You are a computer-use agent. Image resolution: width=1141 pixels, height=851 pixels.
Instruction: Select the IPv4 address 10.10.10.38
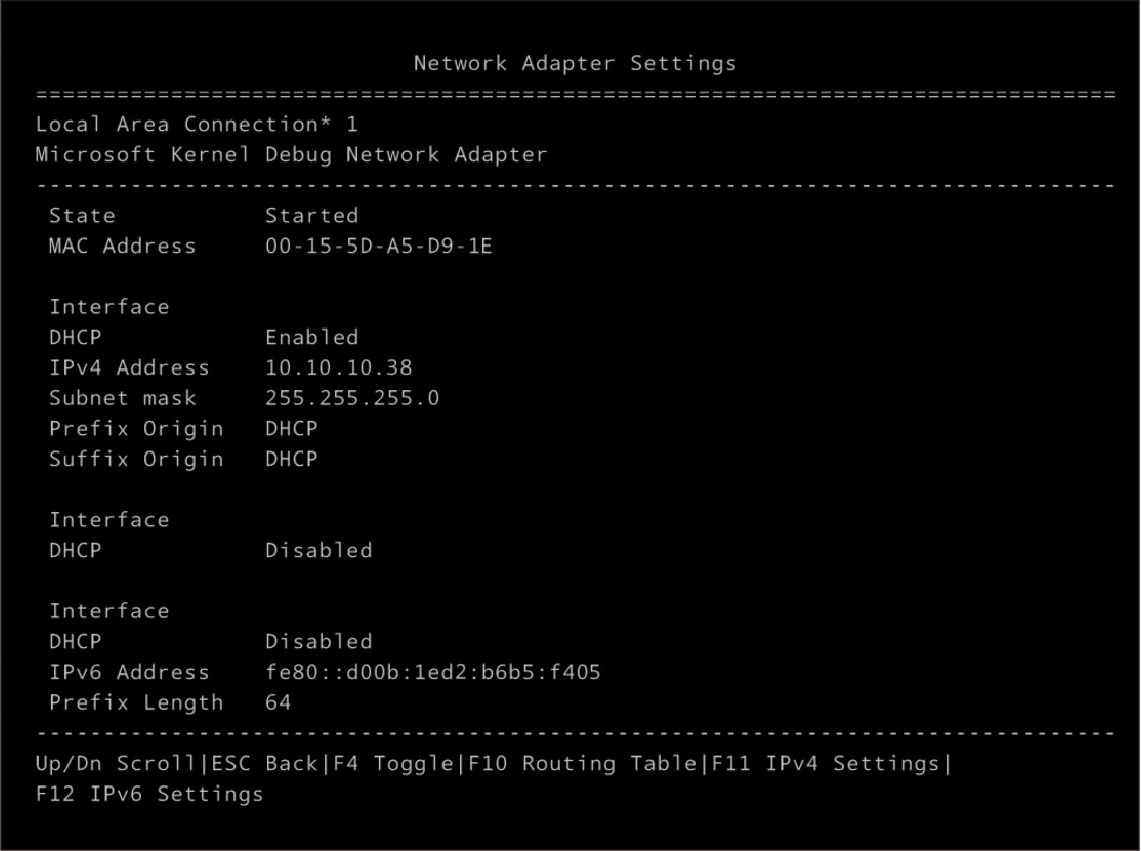click(338, 368)
